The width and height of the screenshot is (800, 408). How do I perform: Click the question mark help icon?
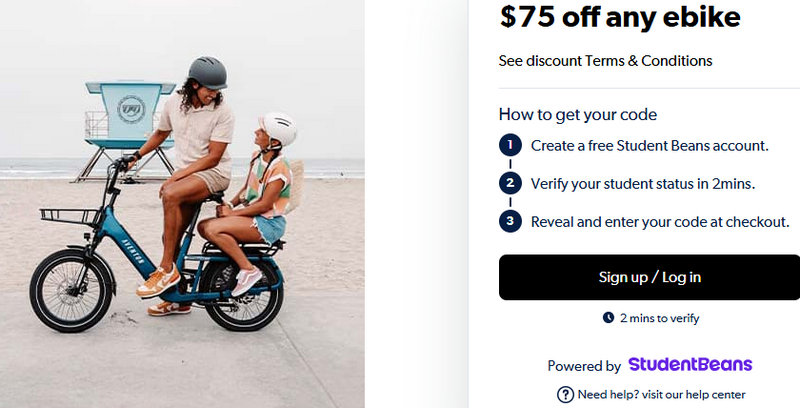point(565,394)
